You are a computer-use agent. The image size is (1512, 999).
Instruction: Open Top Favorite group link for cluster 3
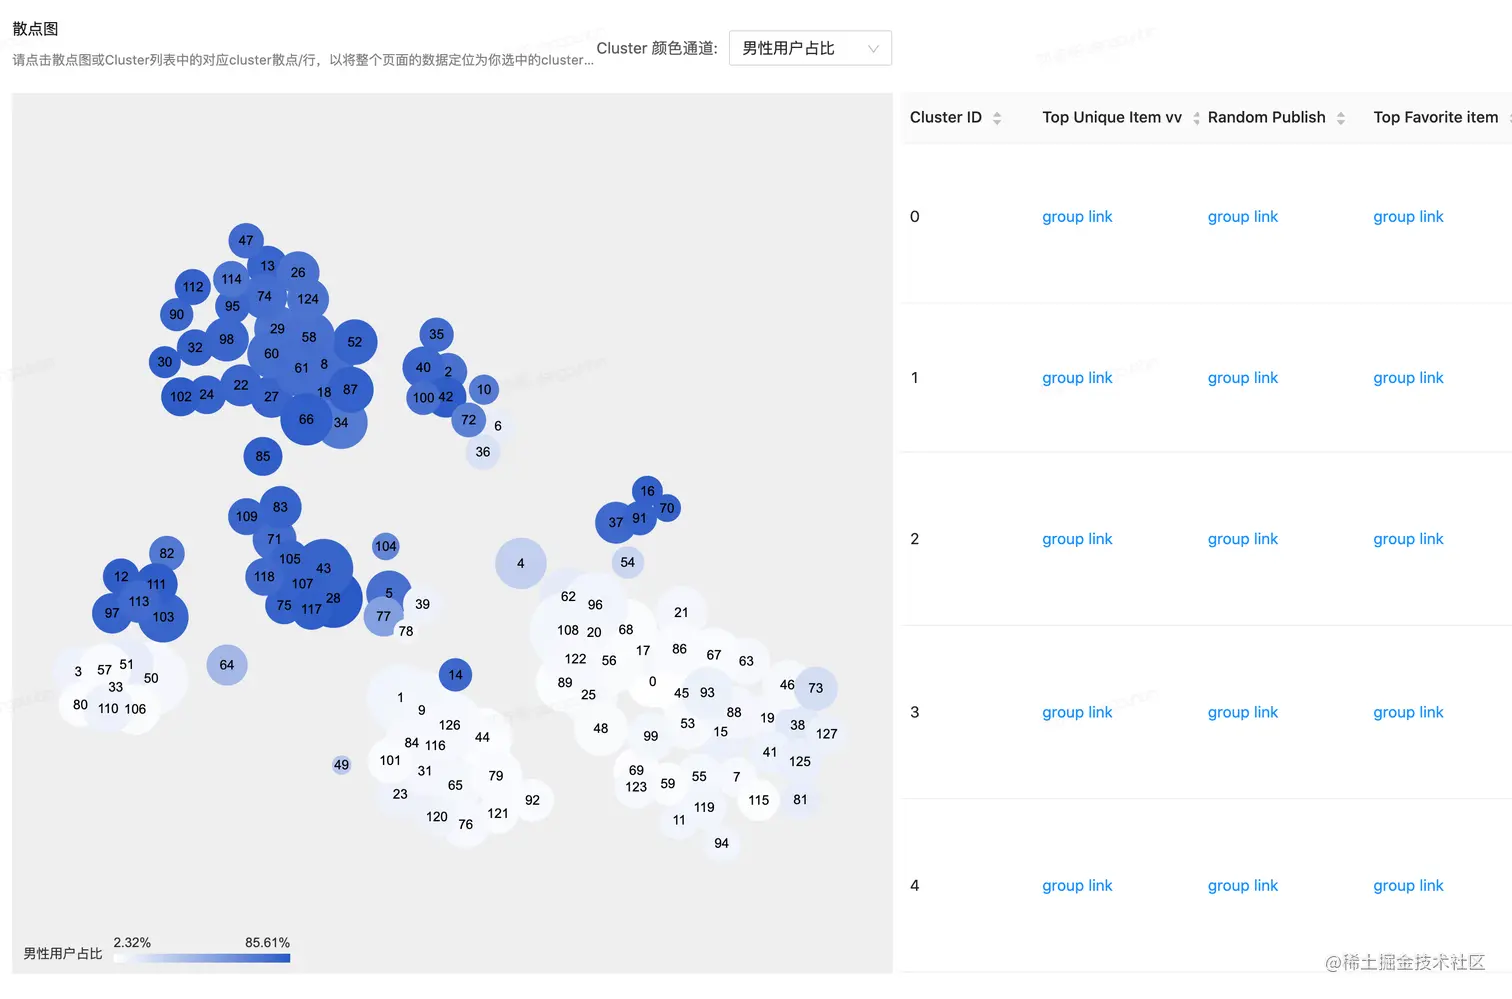point(1408,712)
